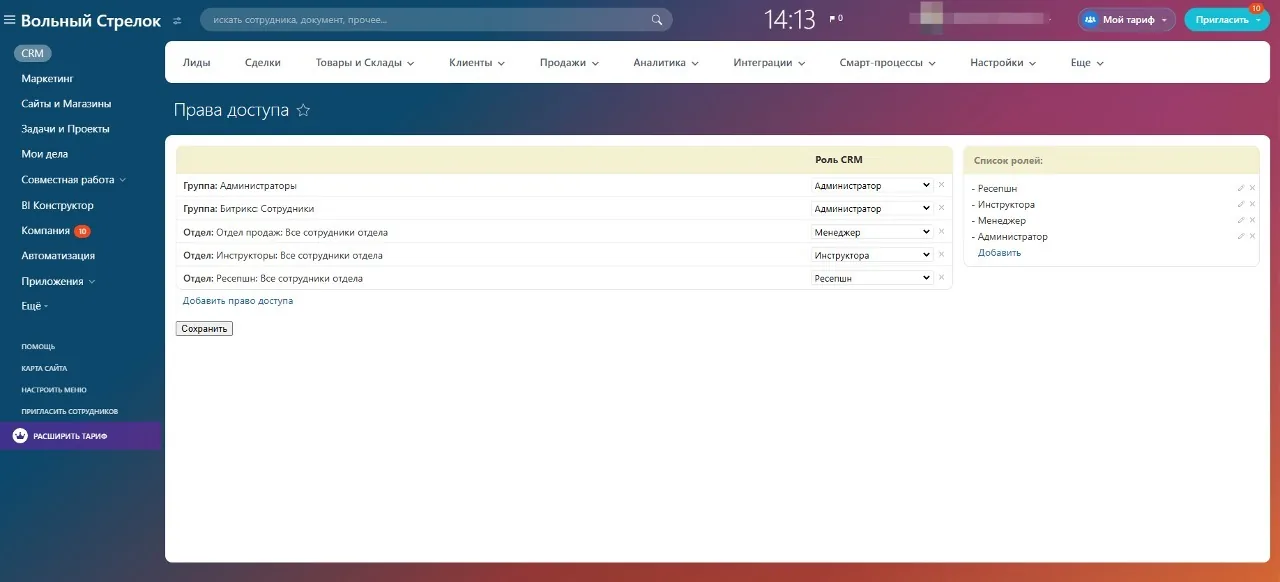Remove access row for Битрикс: Сотрудники
Viewport: 1280px width, 582px height.
(x=941, y=208)
